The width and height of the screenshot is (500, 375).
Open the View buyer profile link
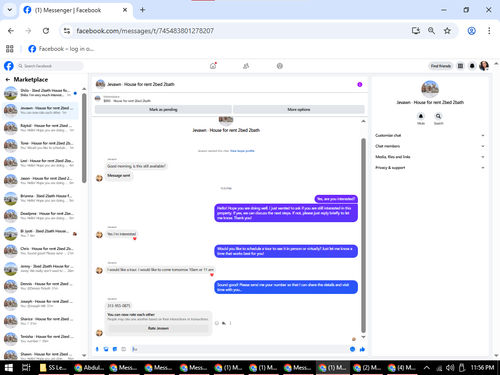[x=242, y=151]
